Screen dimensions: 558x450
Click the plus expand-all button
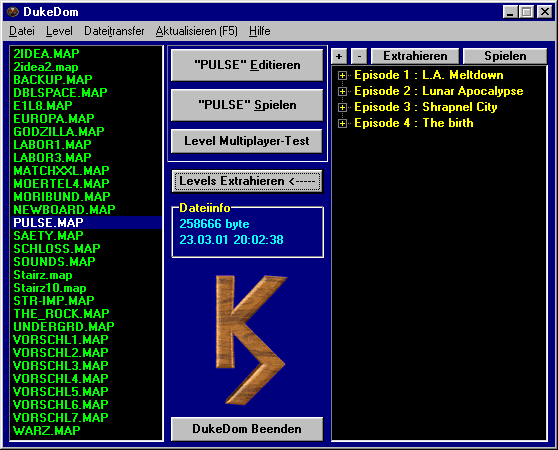click(x=339, y=56)
